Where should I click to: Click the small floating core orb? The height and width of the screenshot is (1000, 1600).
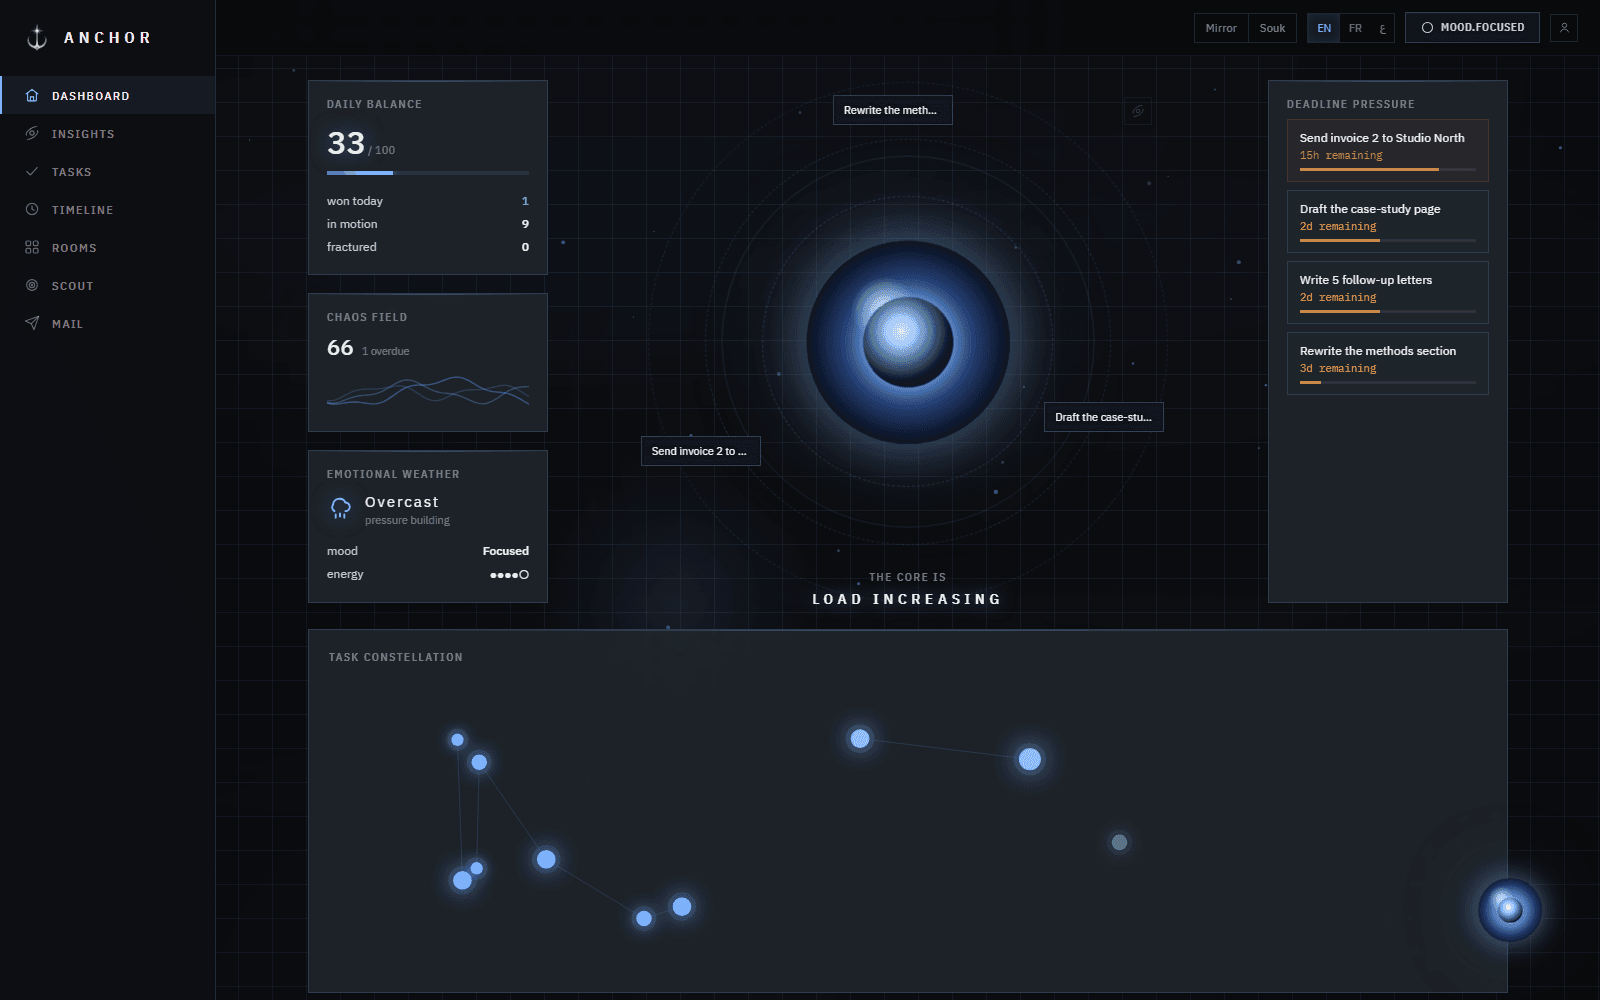point(1510,910)
